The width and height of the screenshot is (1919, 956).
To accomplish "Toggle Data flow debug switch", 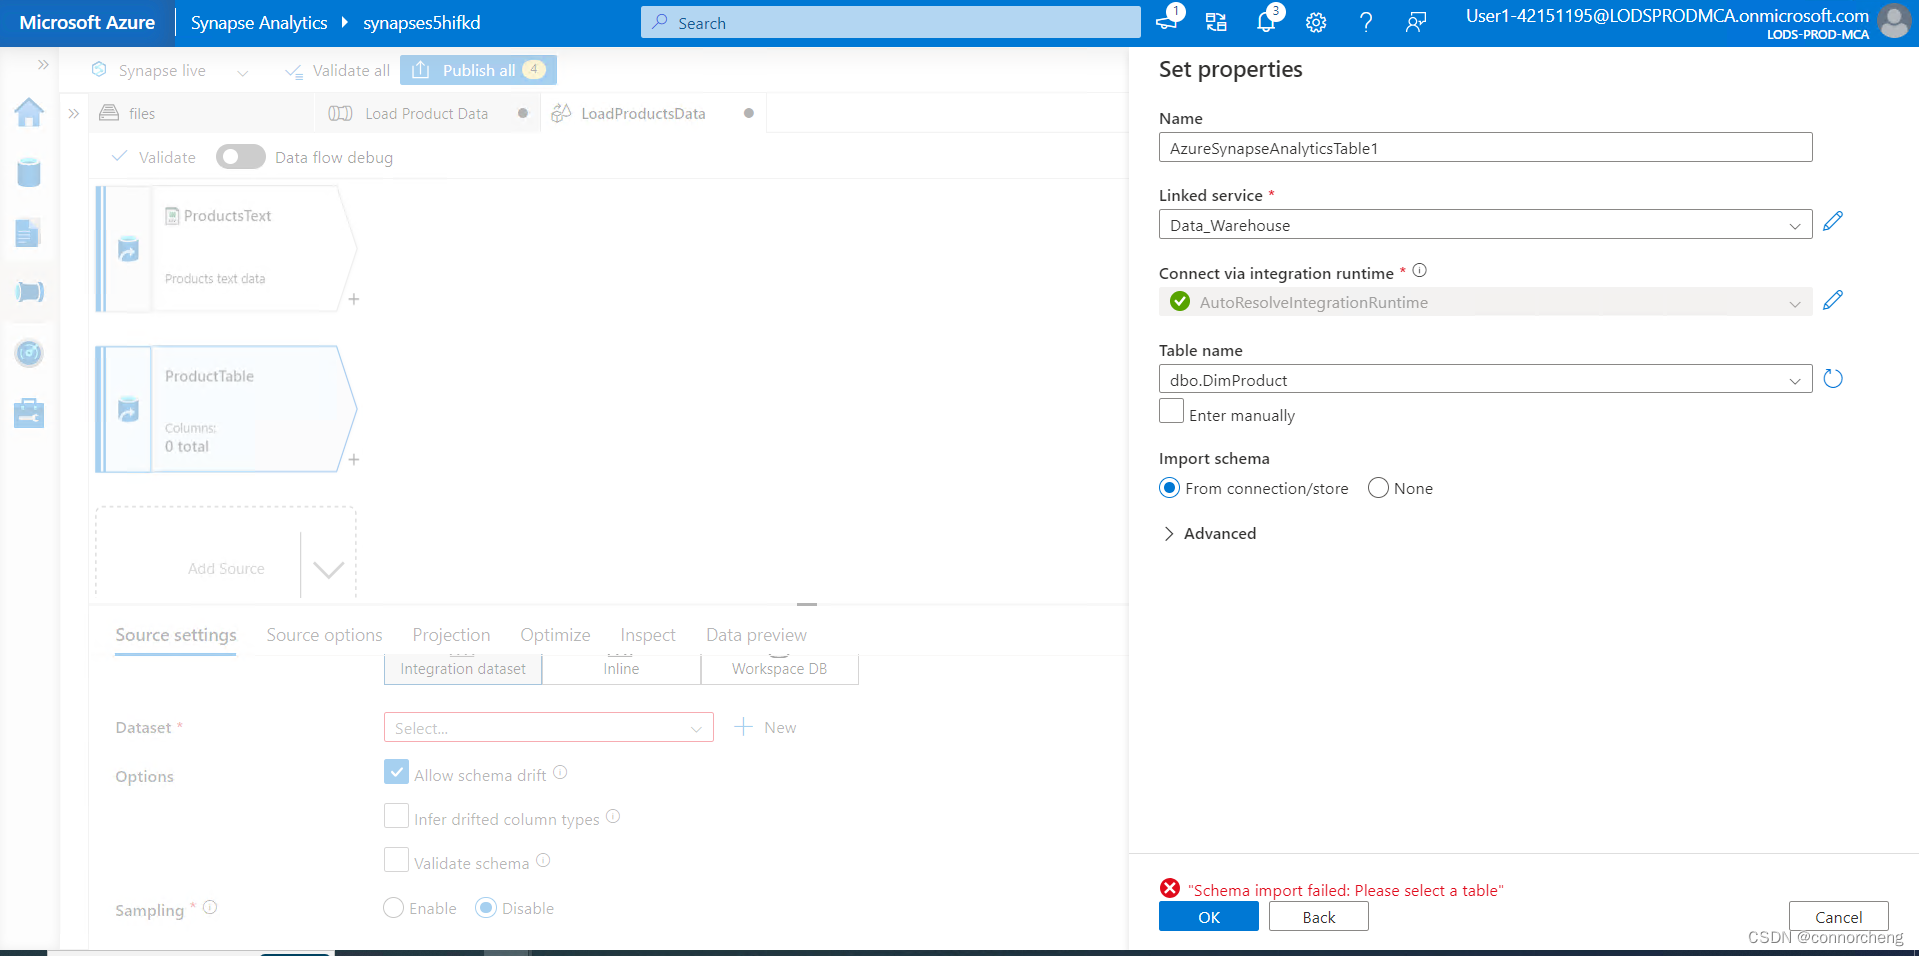I will point(240,157).
